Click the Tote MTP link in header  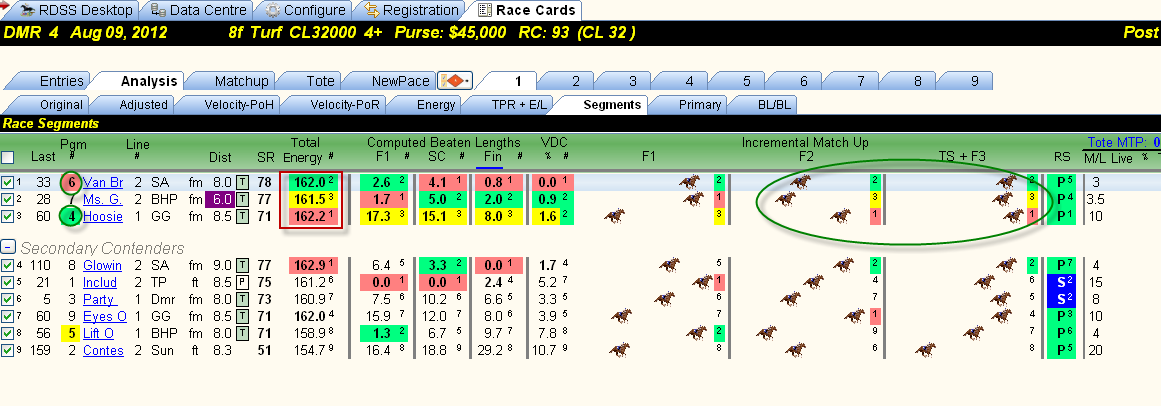1123,143
